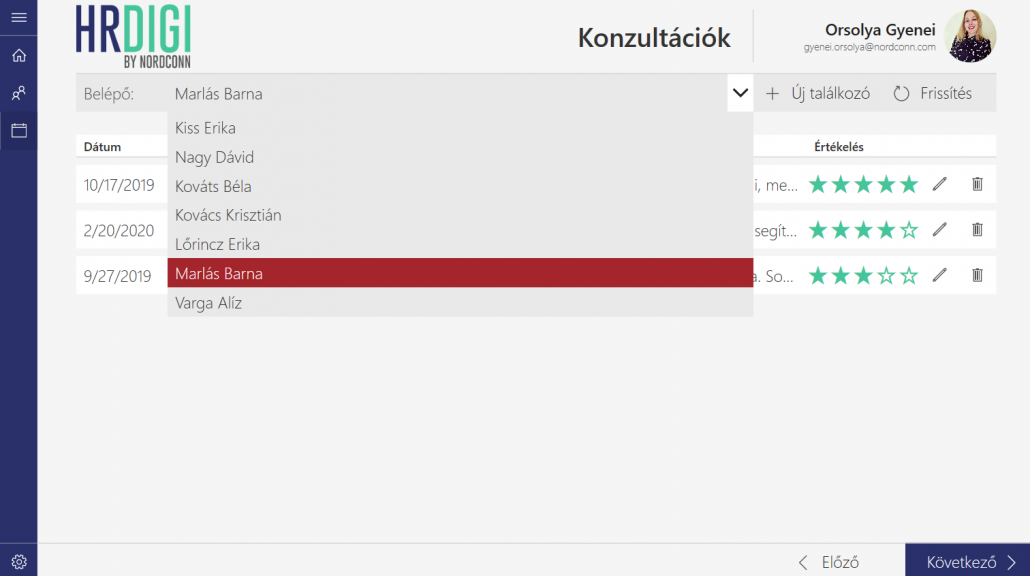Pick Kovács Krisztián from the list
The width and height of the screenshot is (1030, 576).
(228, 215)
